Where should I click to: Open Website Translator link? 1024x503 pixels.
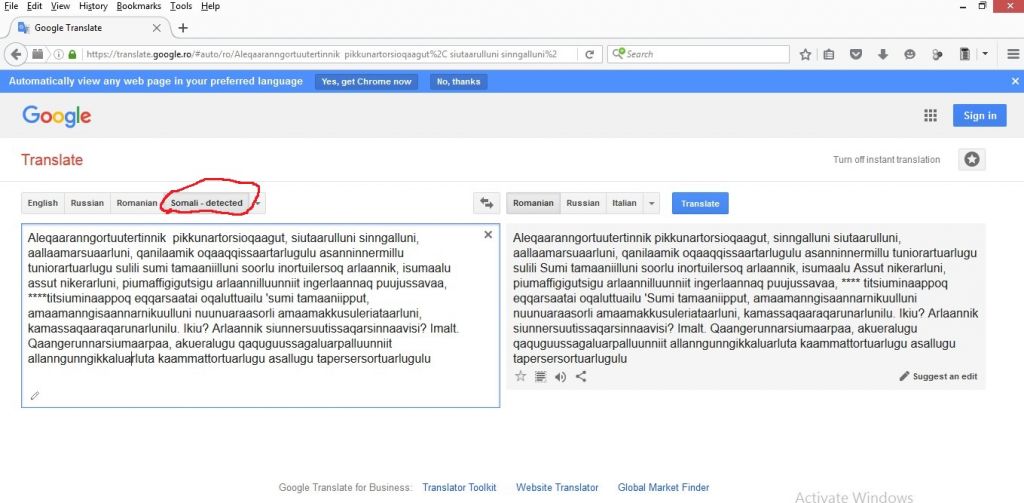pos(557,487)
